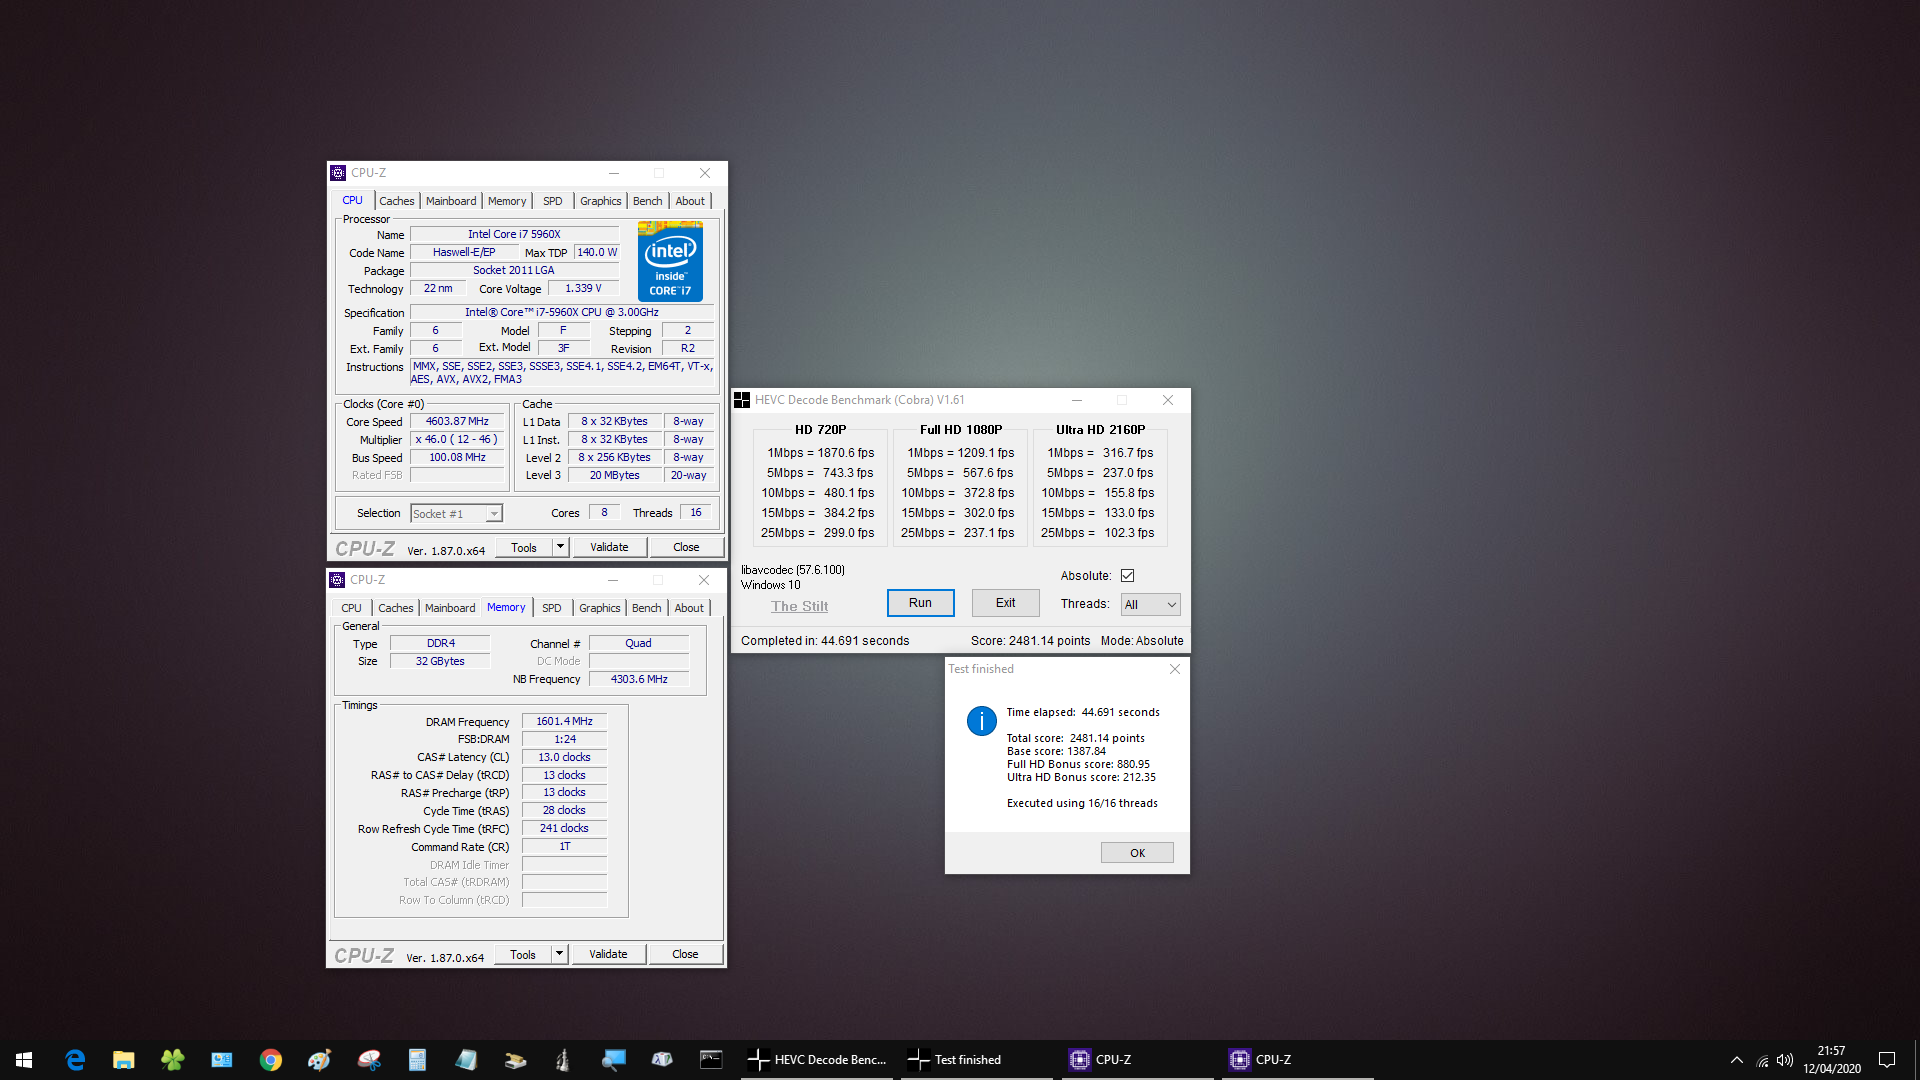Expand Tools arrow in bottom CPU-Z

click(560, 954)
